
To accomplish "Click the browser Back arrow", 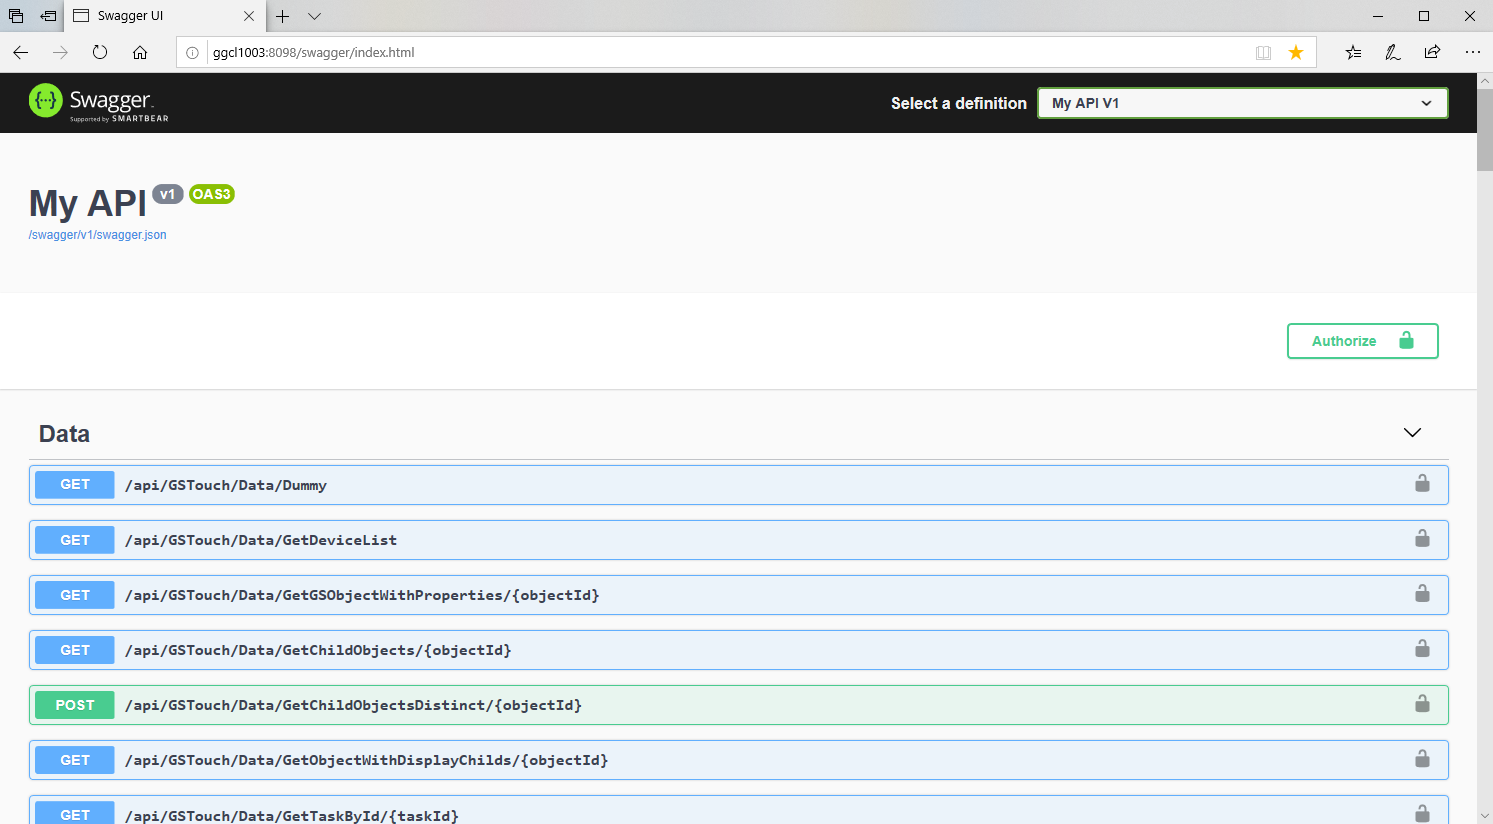I will 20,52.
